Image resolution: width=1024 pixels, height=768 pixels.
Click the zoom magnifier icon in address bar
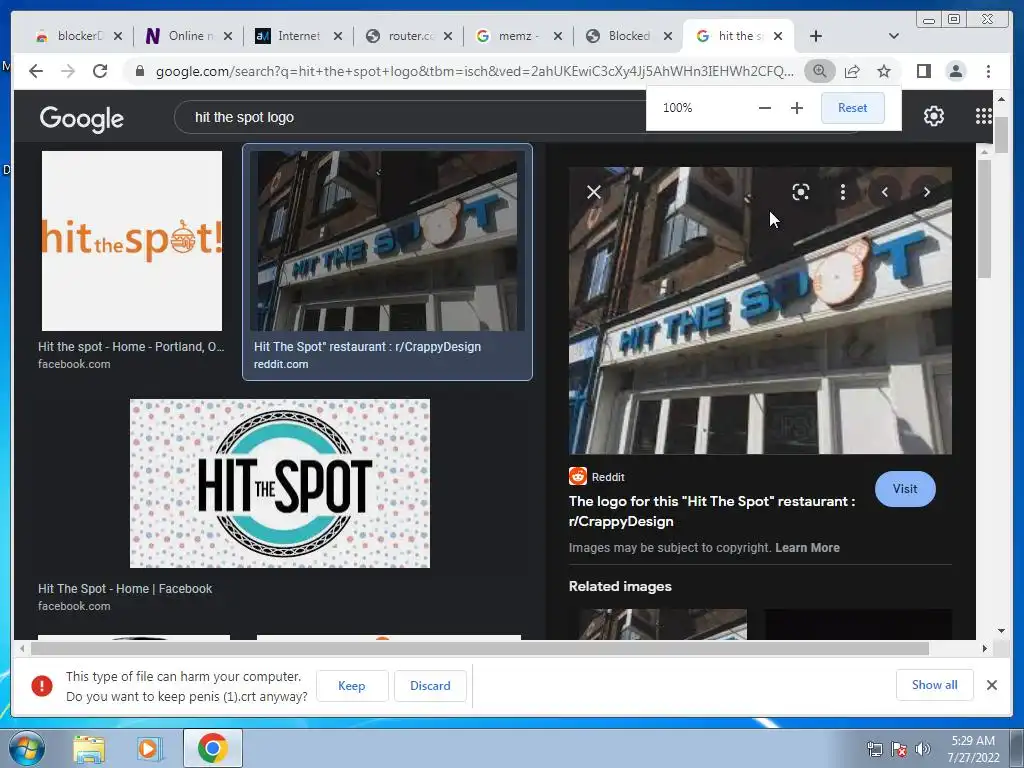[x=820, y=71]
